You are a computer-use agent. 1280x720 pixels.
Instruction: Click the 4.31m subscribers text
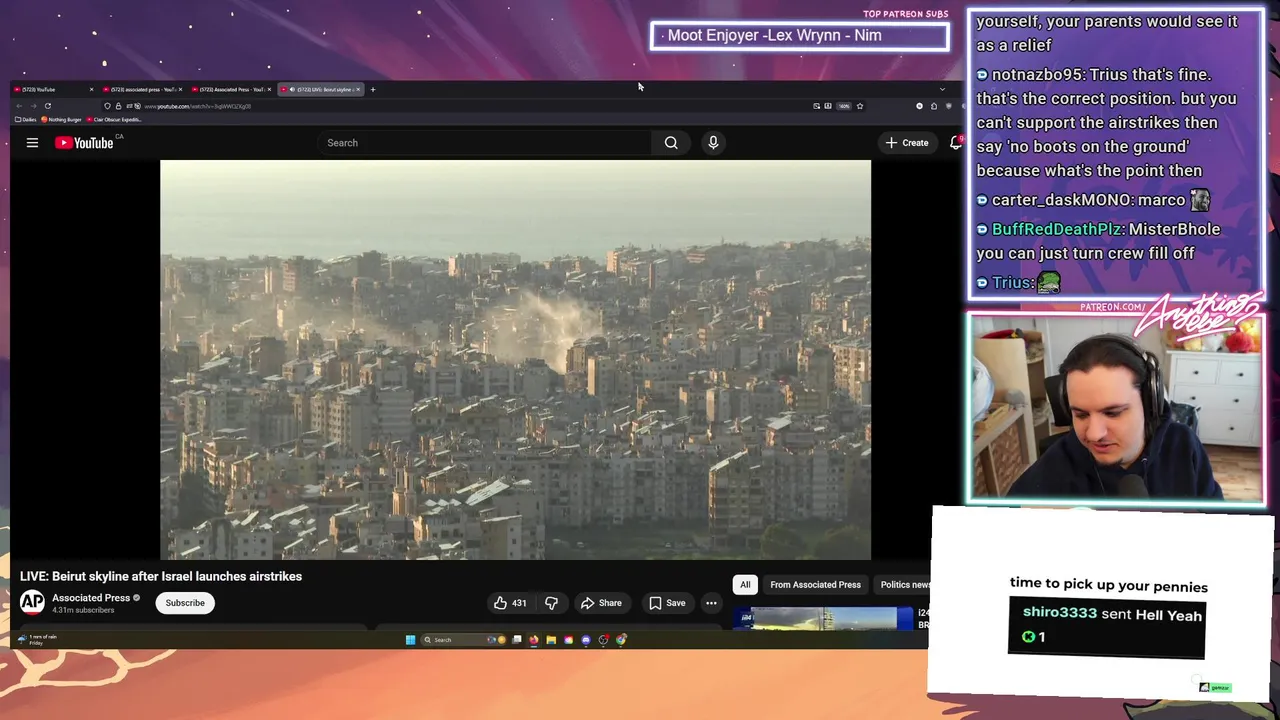coord(83,610)
